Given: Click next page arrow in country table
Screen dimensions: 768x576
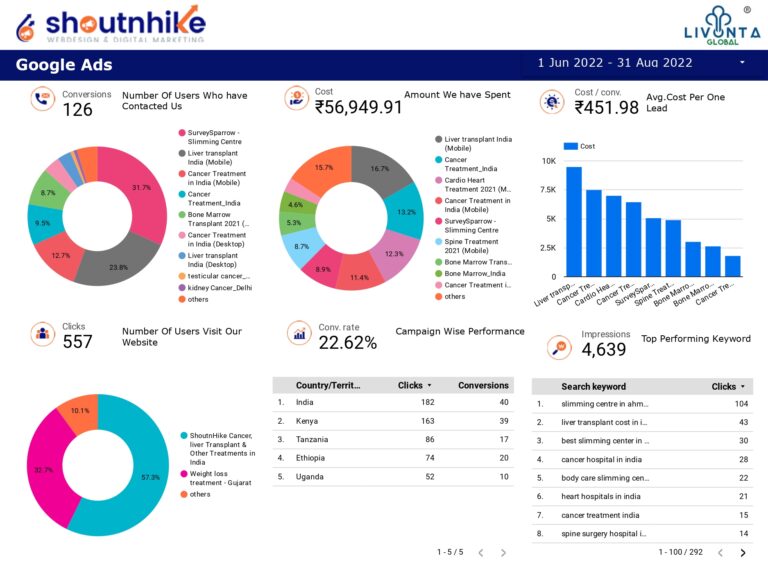Looking at the screenshot, I should click(x=503, y=552).
